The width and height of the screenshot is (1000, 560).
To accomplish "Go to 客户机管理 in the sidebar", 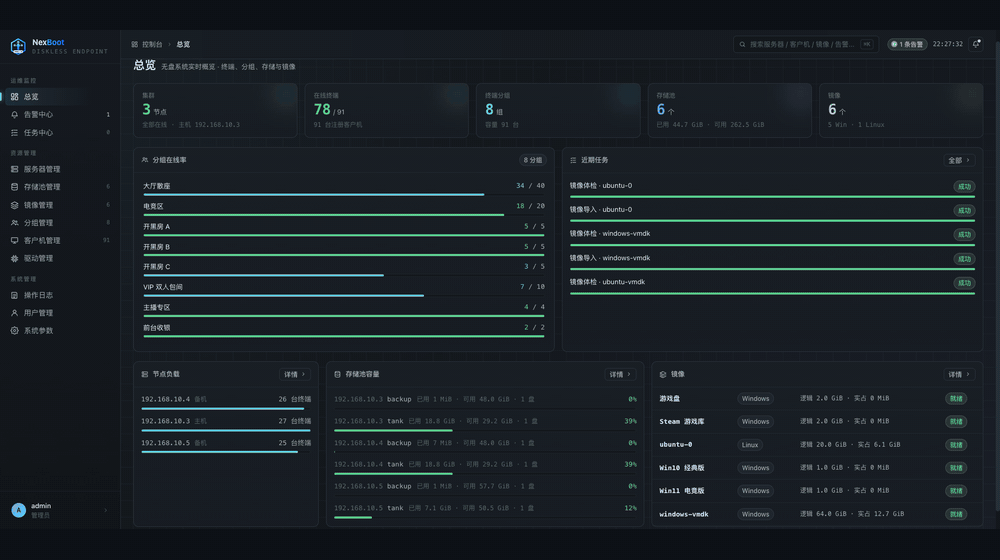I will pos(60,240).
